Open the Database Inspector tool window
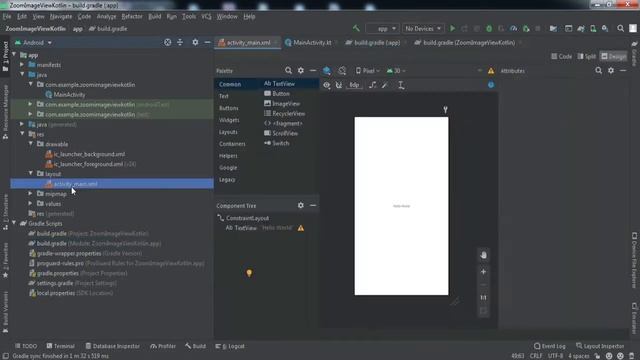Screen dimensions: 640x360 tap(113, 346)
